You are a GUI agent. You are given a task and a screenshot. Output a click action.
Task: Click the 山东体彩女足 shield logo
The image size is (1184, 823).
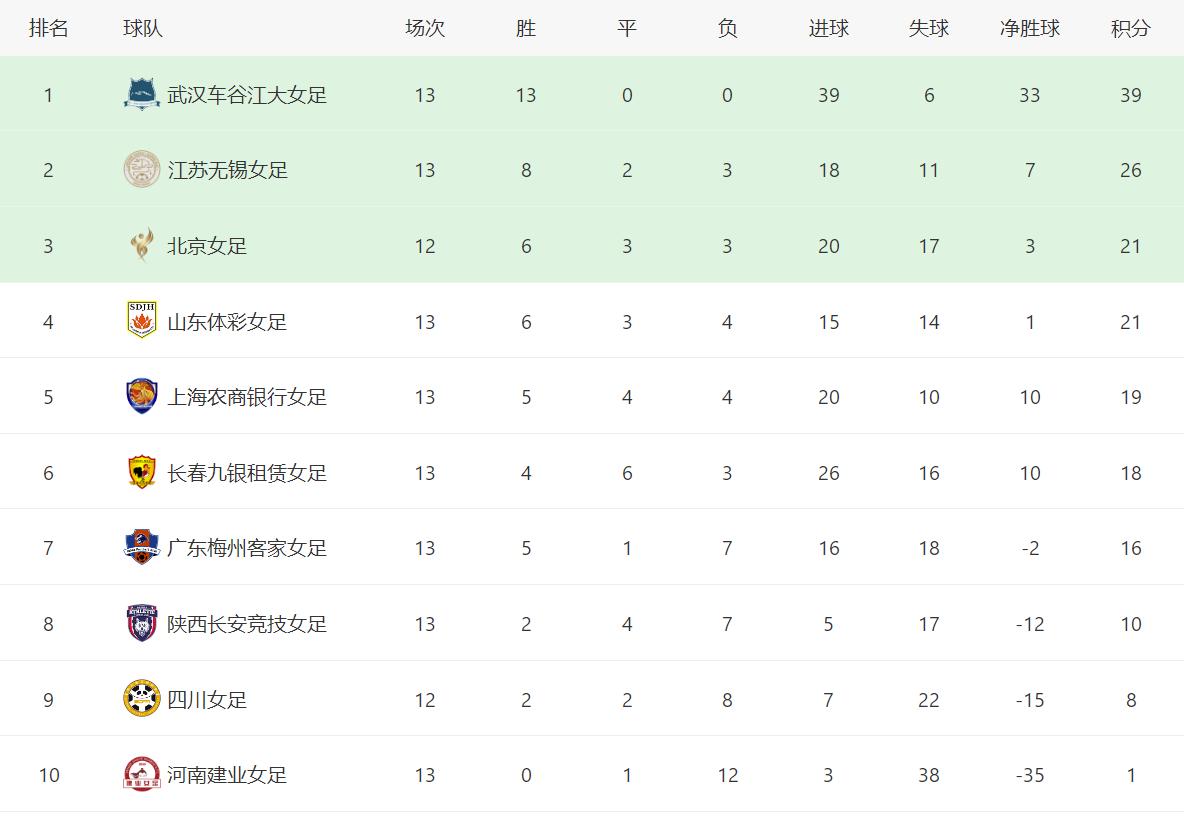click(142, 321)
